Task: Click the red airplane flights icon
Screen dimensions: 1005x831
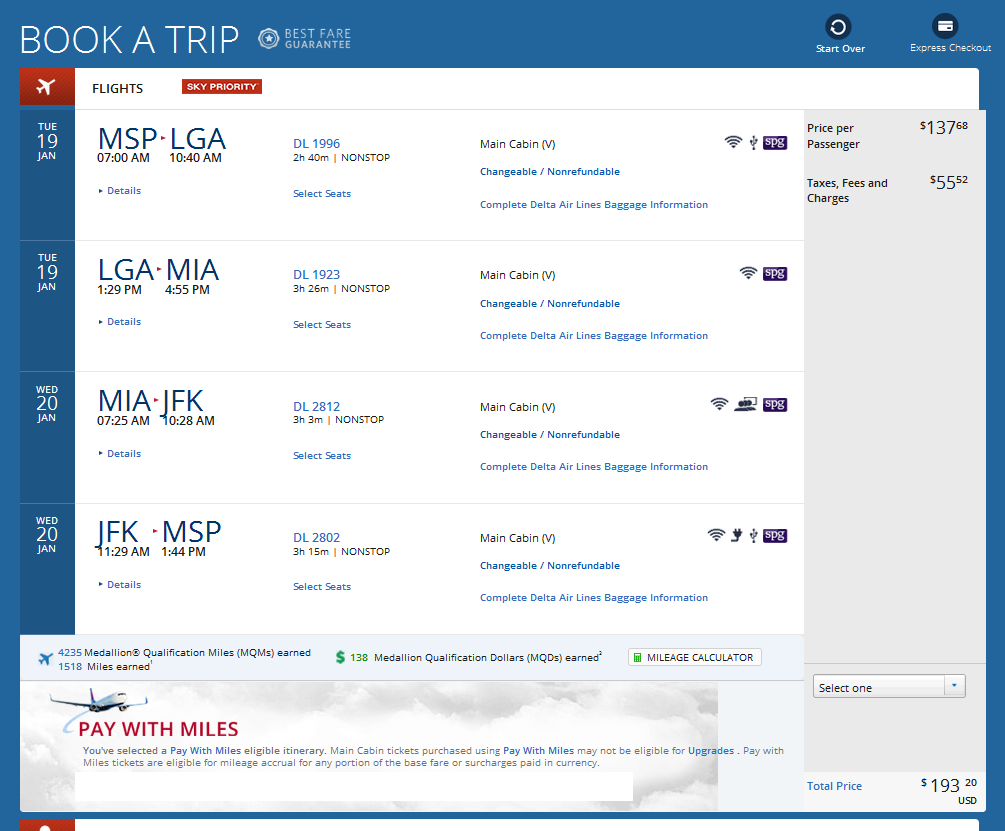Action: coord(46,87)
